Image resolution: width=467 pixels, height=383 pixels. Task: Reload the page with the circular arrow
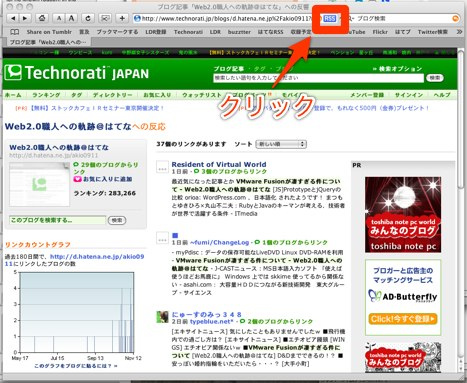pos(88,18)
